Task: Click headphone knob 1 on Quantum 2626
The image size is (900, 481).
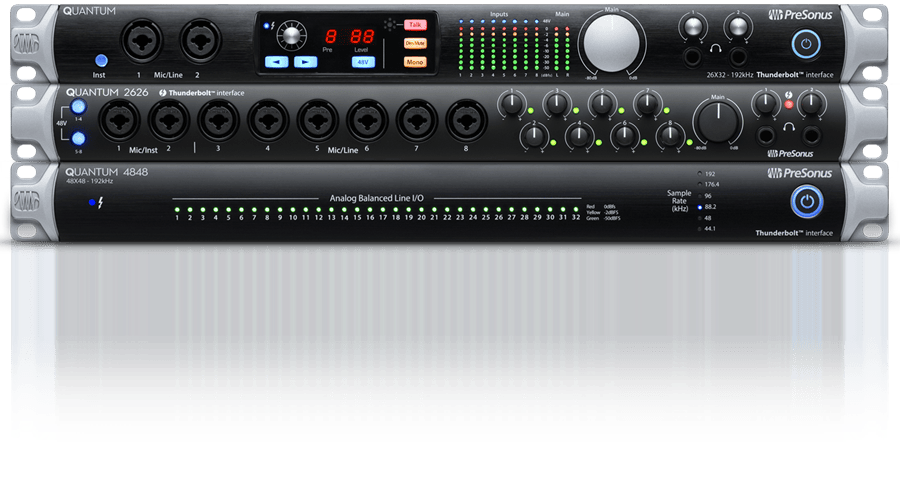Action: pos(766,104)
